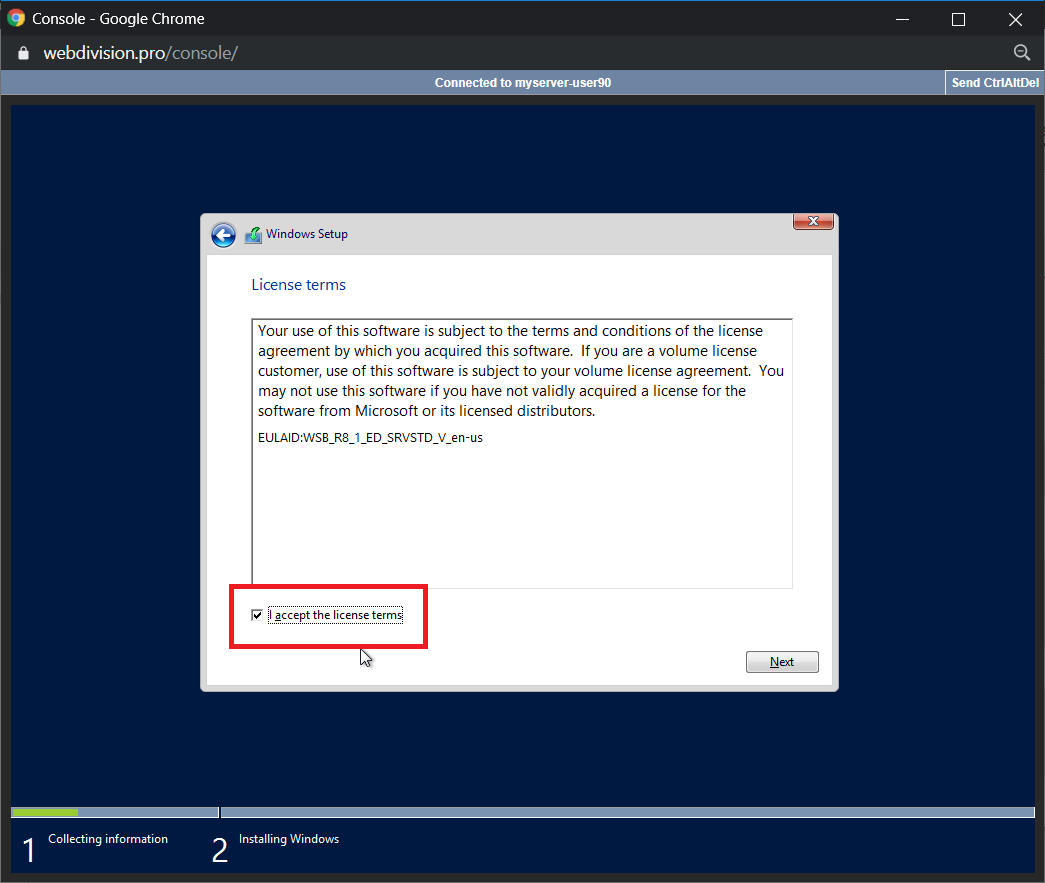Click the blue back arrow in Windows Setup
Viewport: 1045px width, 883px height.
tap(223, 235)
